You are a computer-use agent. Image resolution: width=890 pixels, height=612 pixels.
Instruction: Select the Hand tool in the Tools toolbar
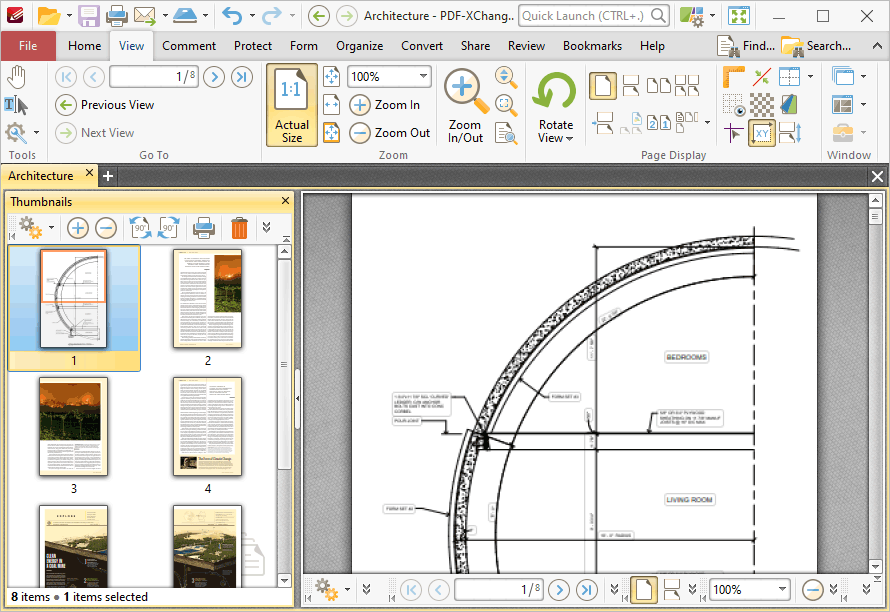pos(14,76)
